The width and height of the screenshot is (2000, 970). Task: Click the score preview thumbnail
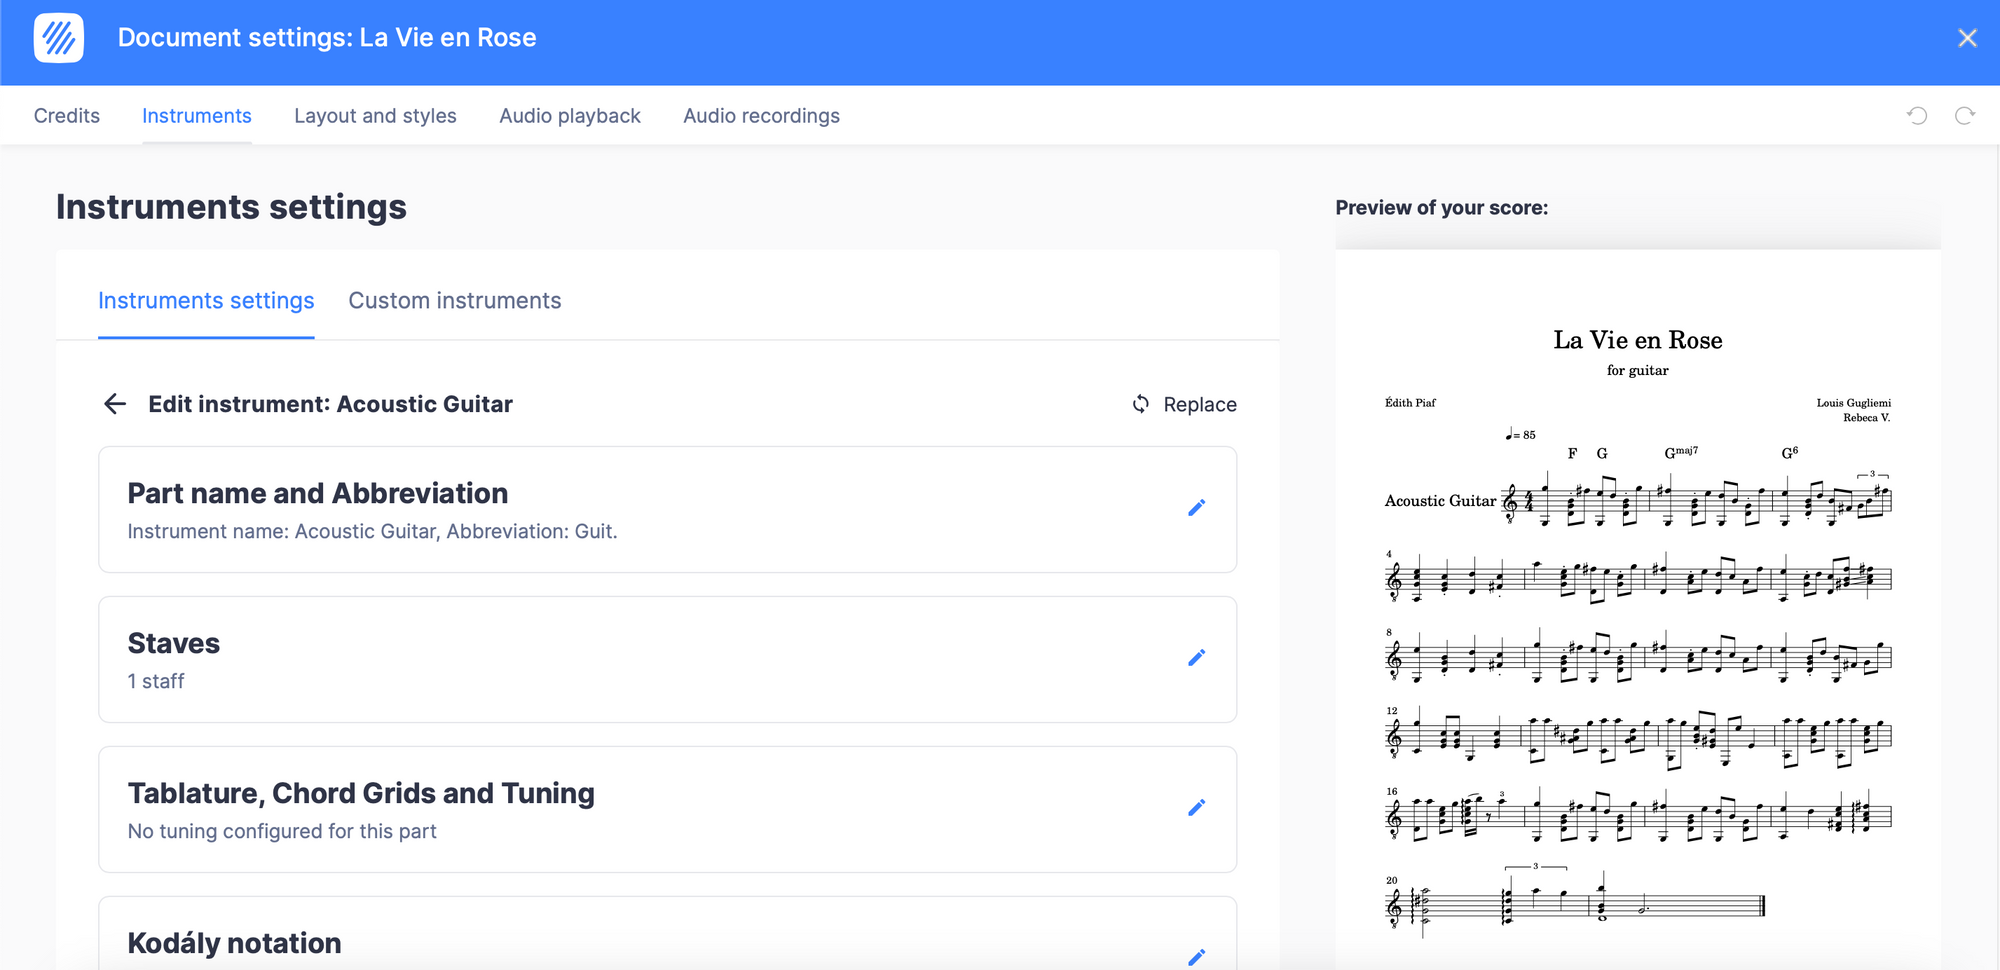1638,610
